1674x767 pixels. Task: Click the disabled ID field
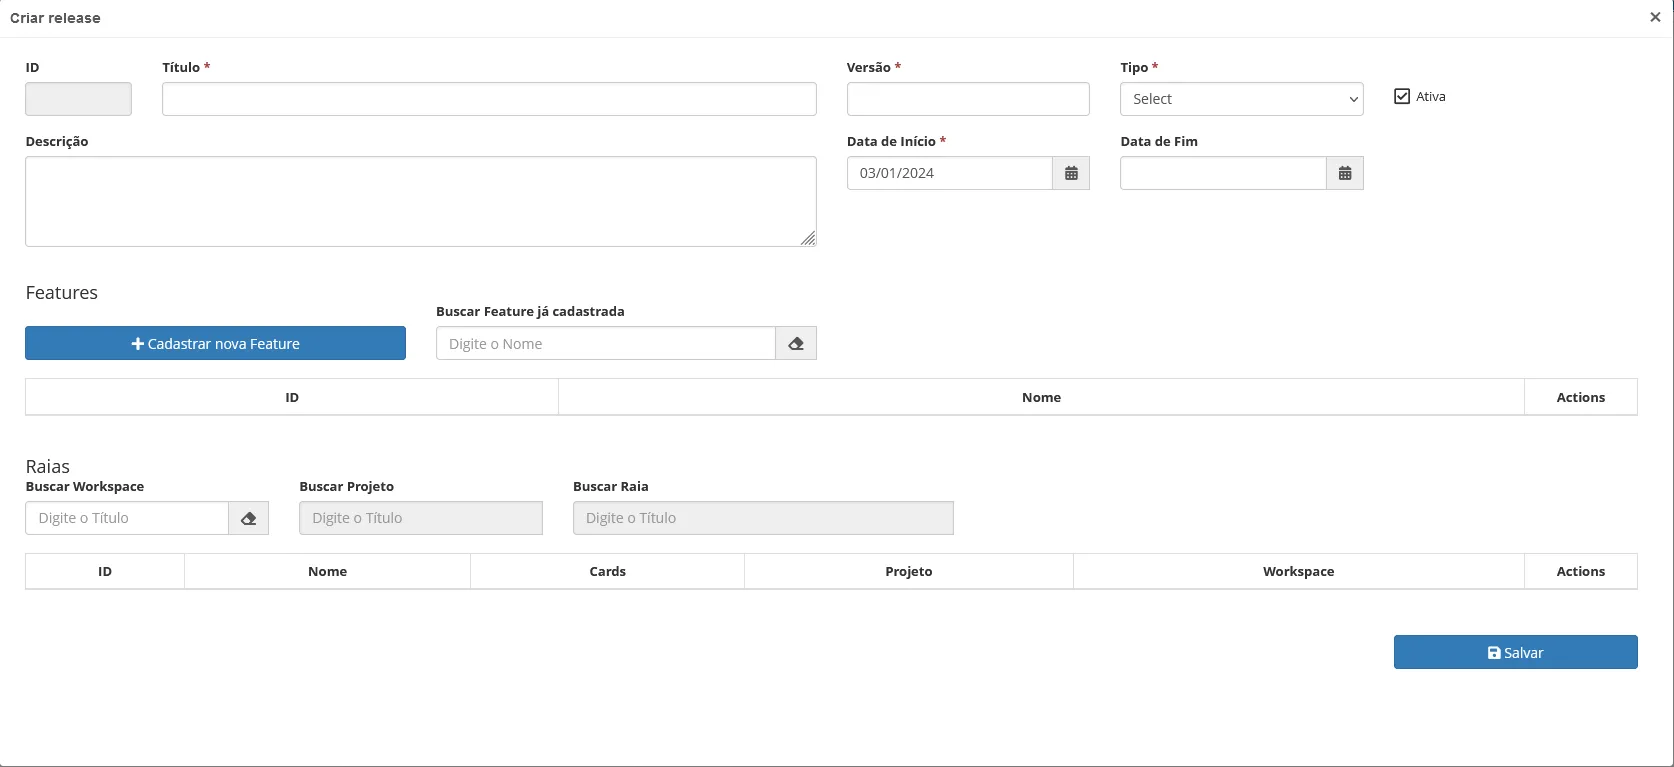[x=78, y=99]
